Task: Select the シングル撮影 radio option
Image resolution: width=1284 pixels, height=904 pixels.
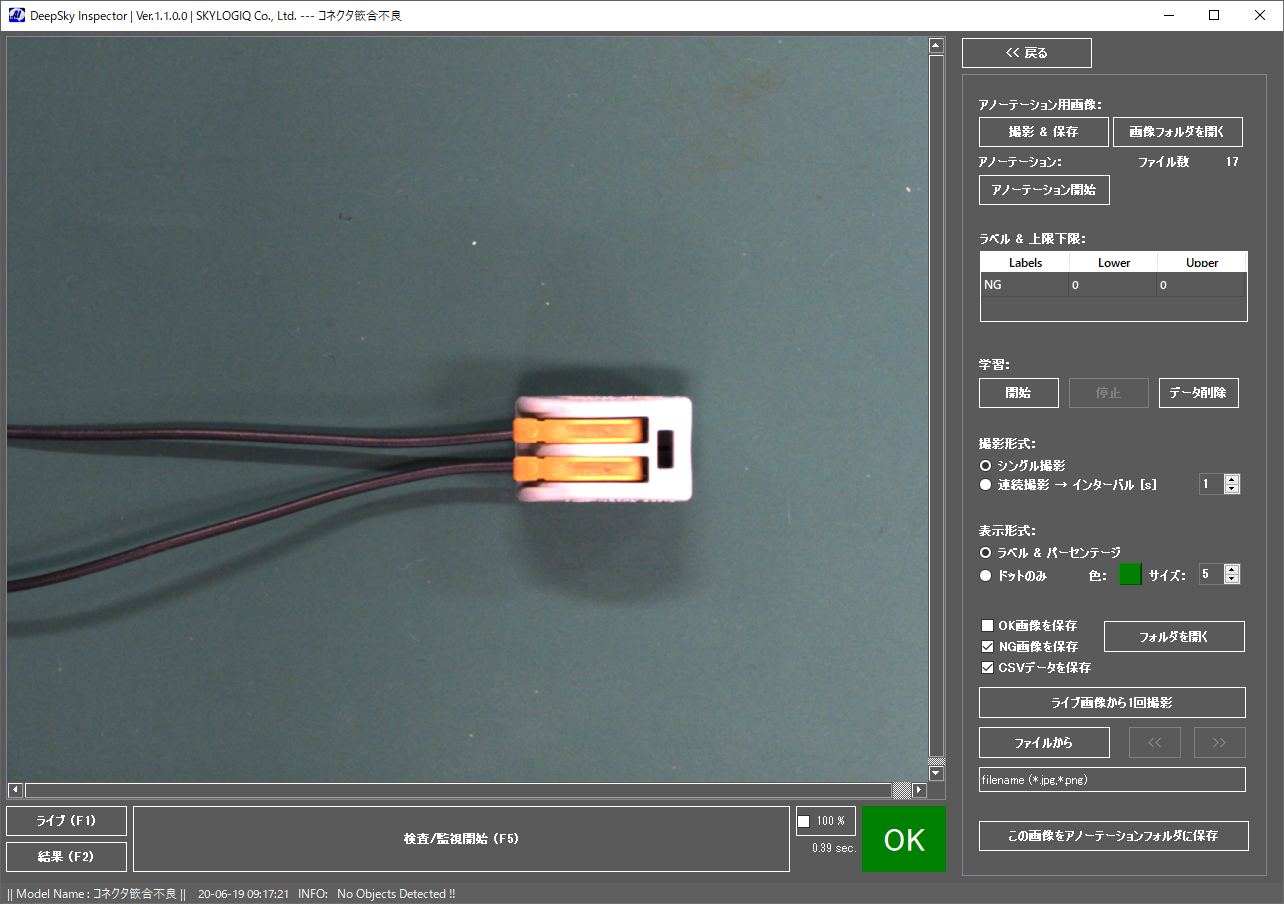Action: pos(1022,466)
